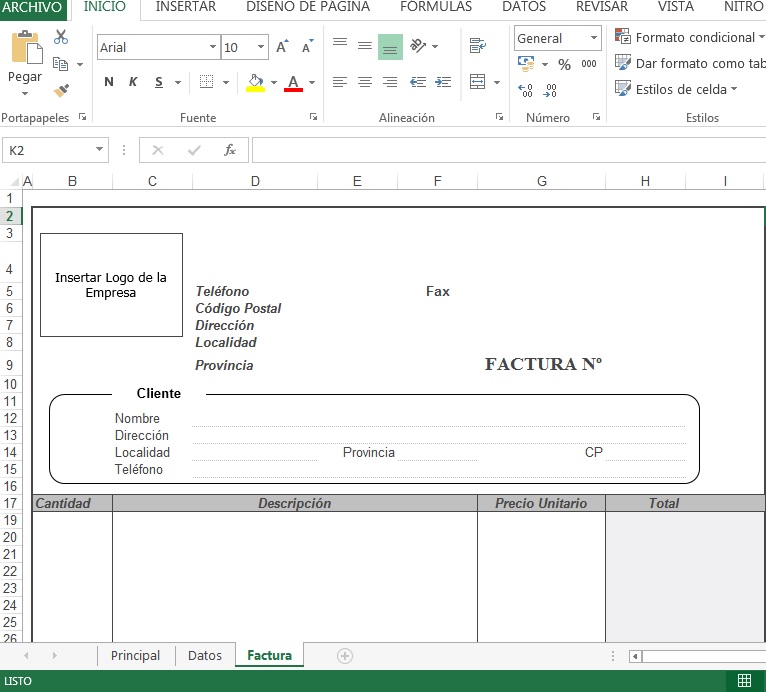Apply accounting number format
The width and height of the screenshot is (766, 692).
526,63
